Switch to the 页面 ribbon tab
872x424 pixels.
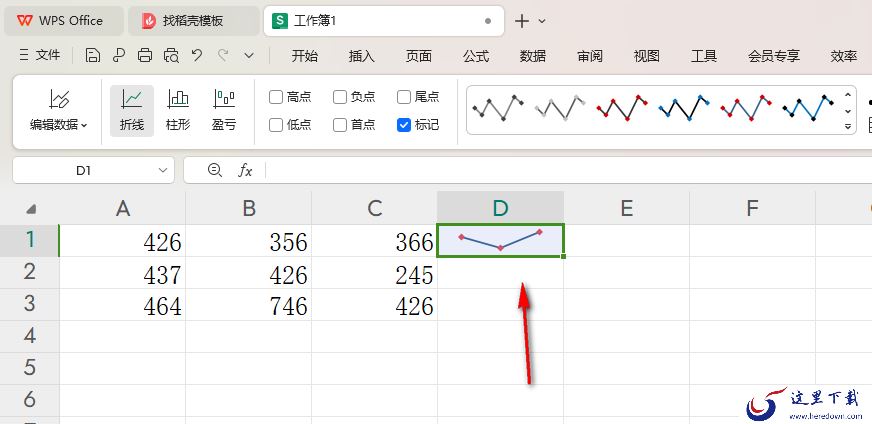tap(419, 56)
